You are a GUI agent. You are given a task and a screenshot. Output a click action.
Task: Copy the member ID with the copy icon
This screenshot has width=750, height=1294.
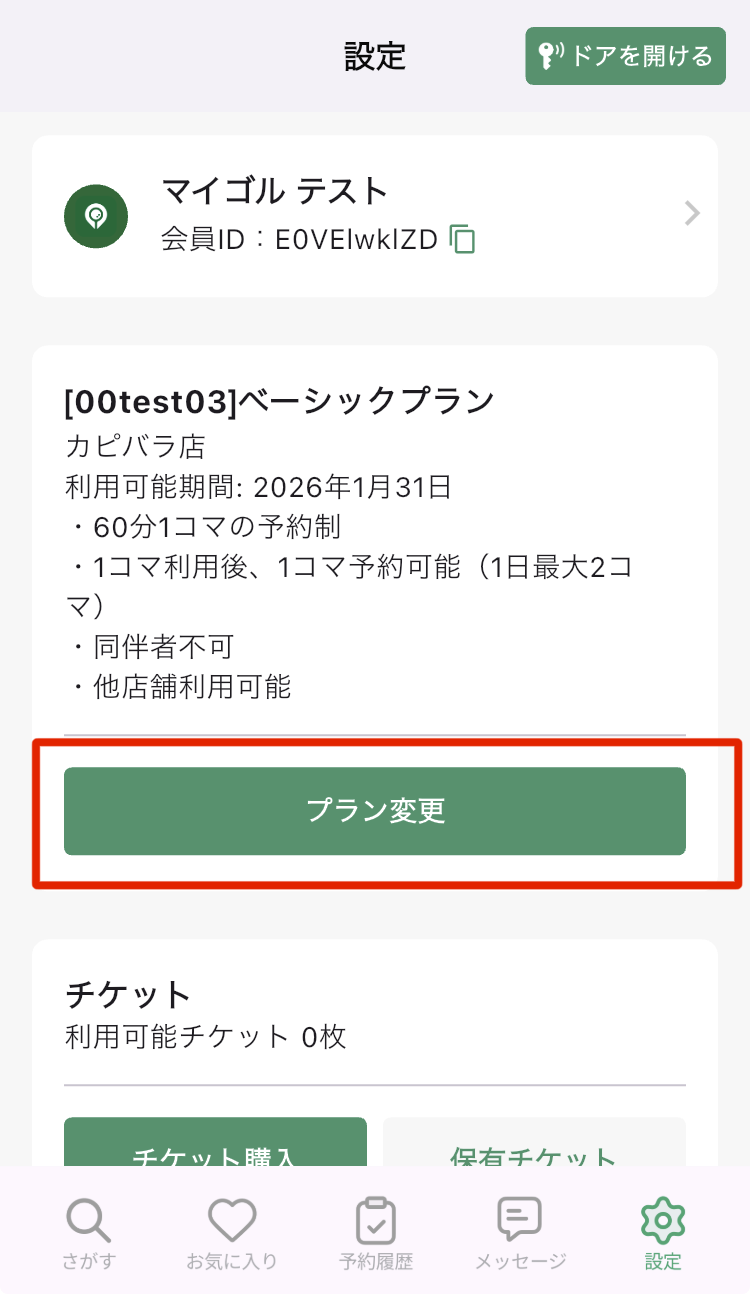(462, 239)
